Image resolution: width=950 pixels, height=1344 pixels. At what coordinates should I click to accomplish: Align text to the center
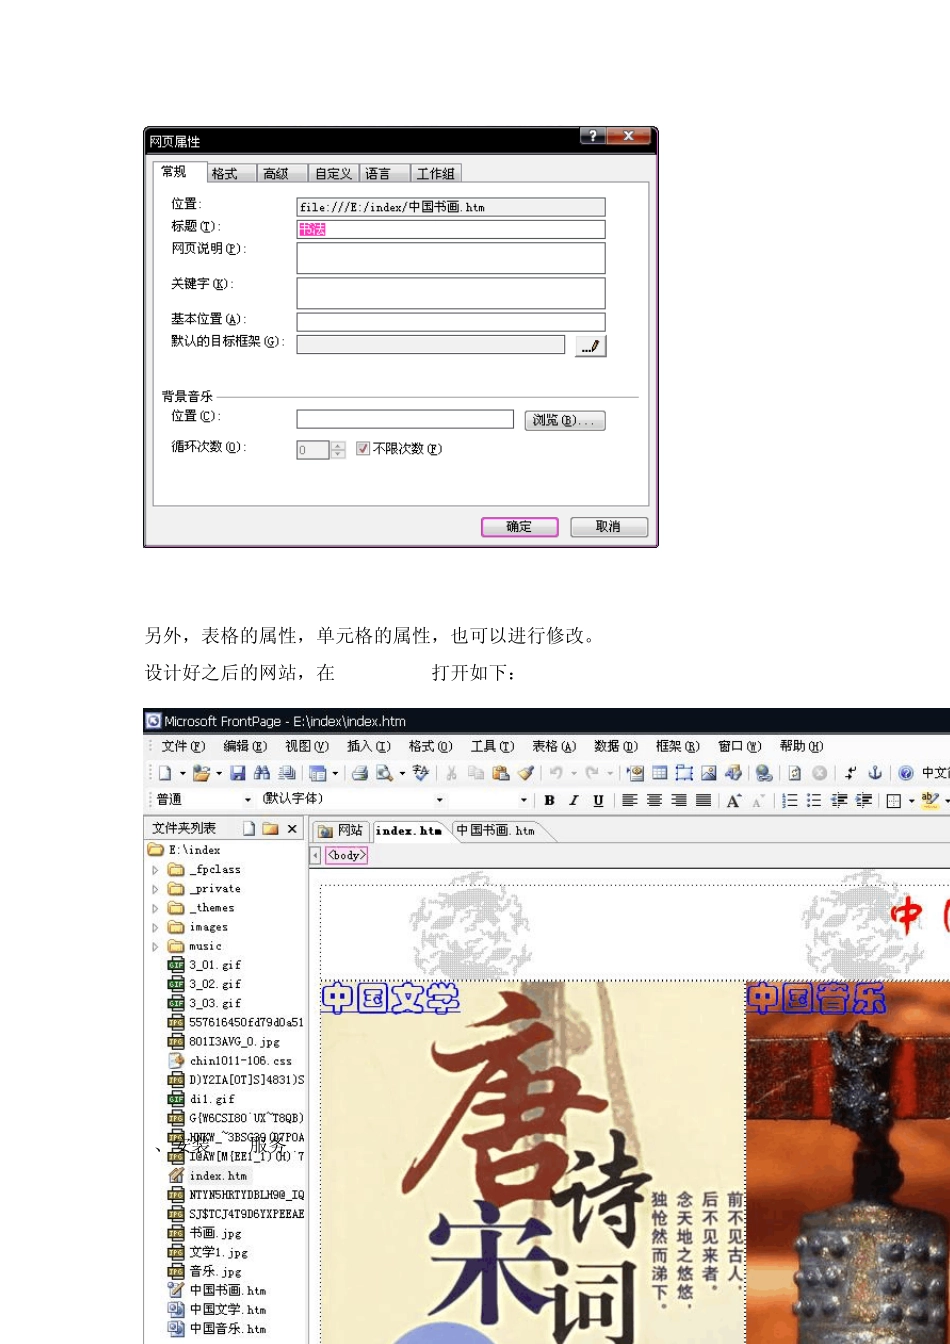(x=654, y=800)
